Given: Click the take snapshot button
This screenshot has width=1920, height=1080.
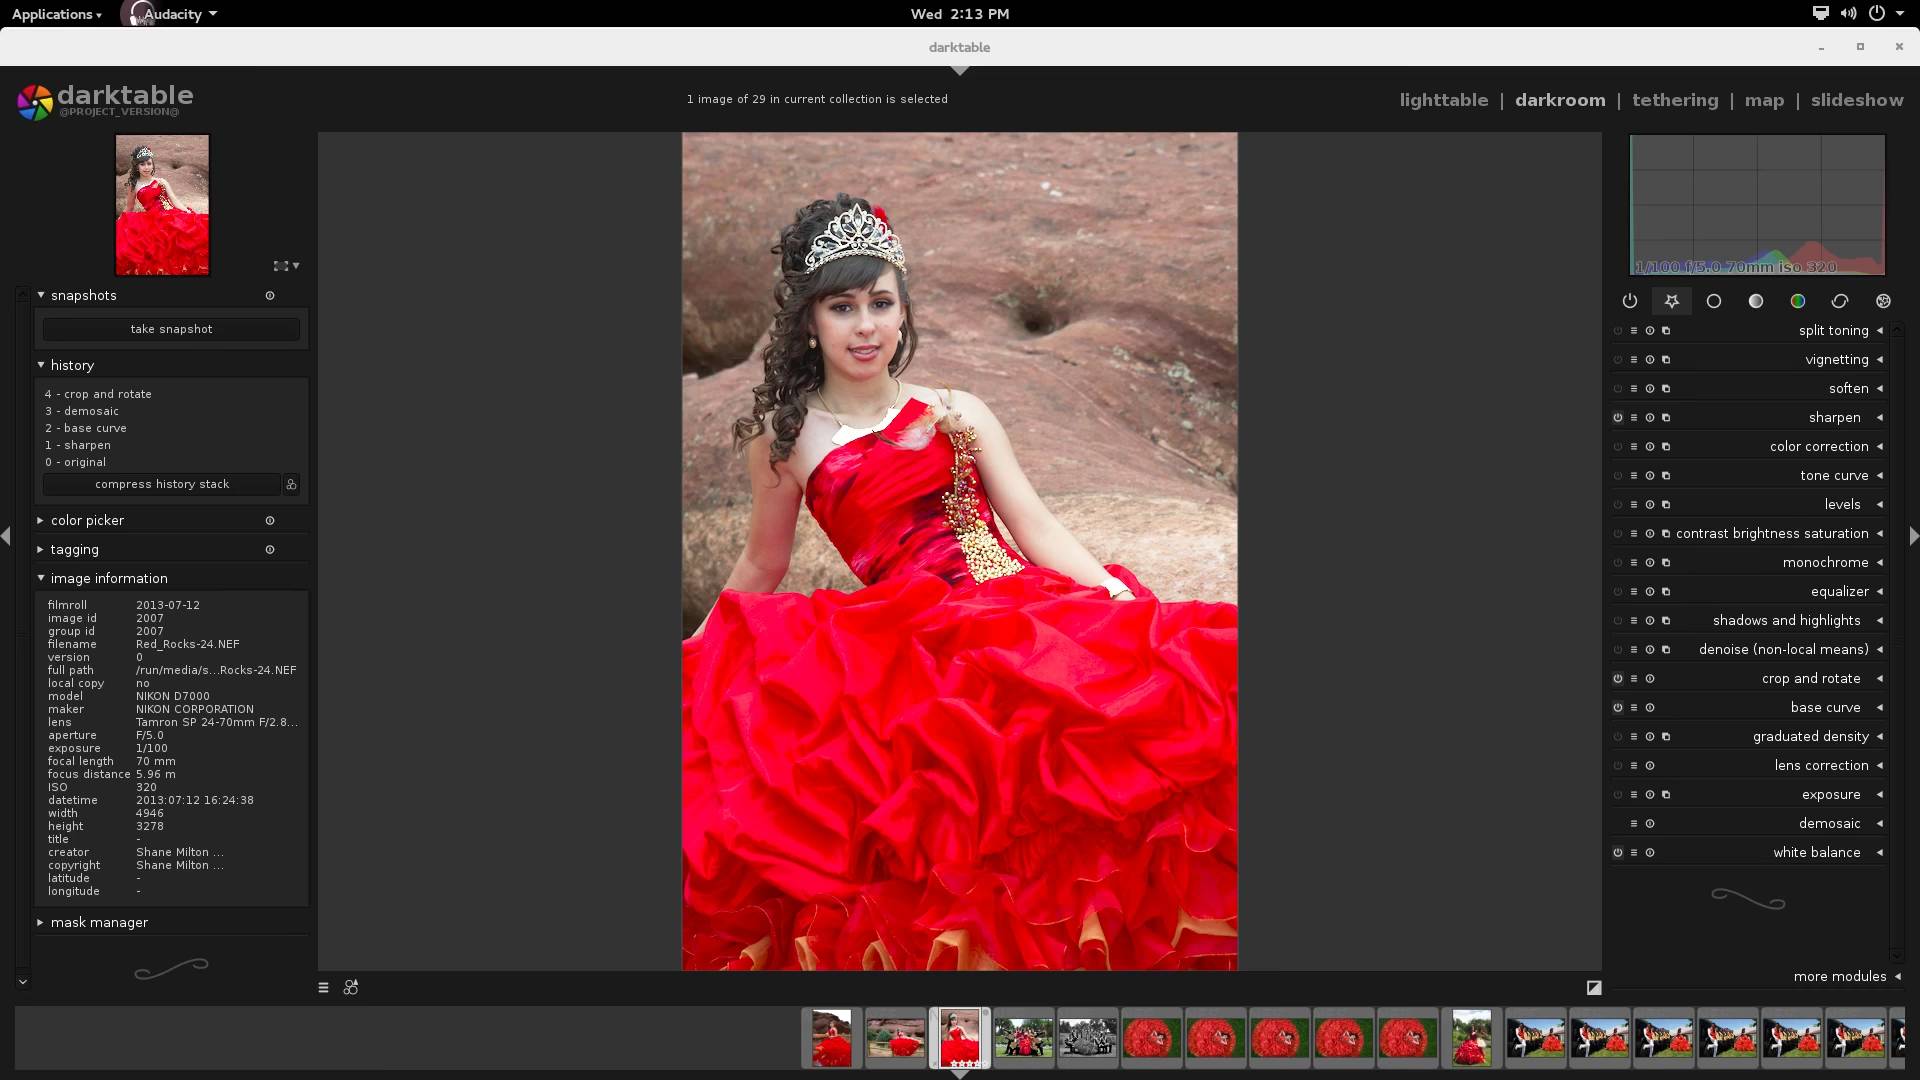Looking at the screenshot, I should pyautogui.click(x=171, y=329).
